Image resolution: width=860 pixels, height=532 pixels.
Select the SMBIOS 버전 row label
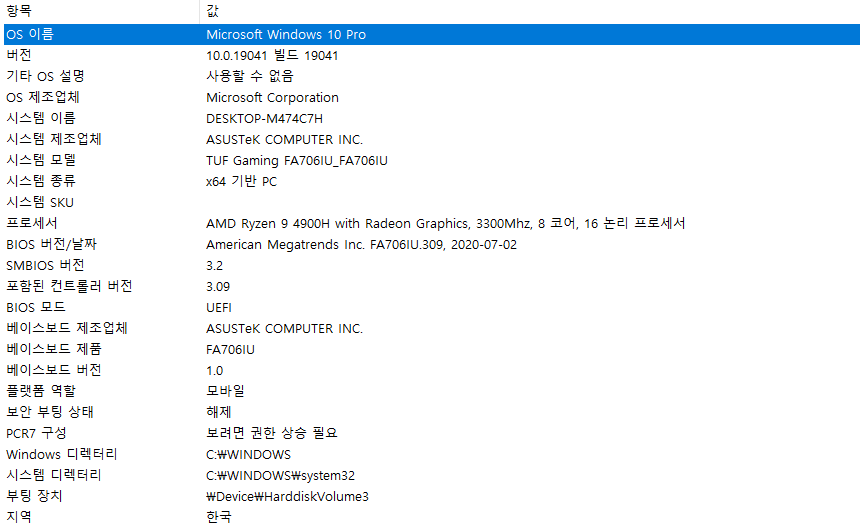(x=46, y=265)
